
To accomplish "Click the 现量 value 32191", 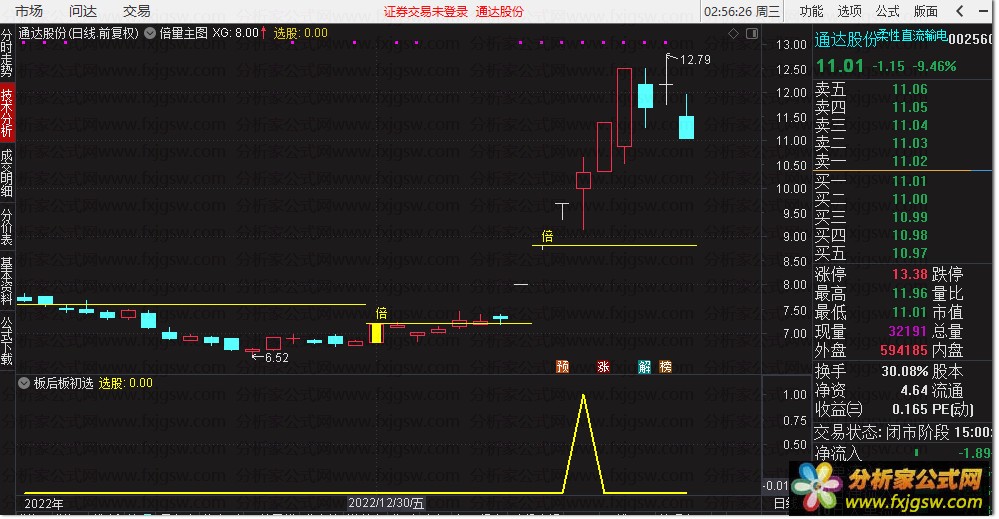I will [x=907, y=331].
